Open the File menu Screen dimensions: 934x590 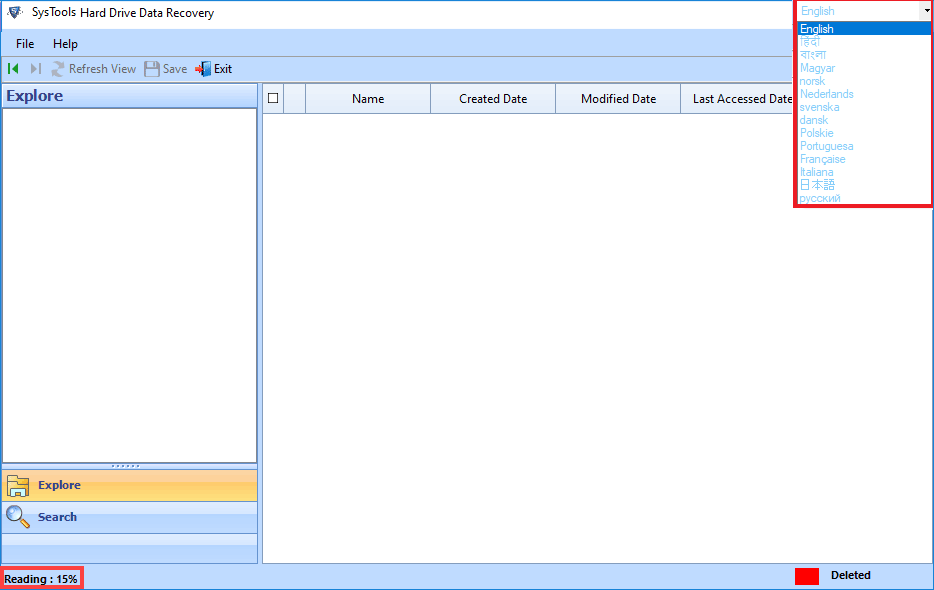[x=25, y=44]
